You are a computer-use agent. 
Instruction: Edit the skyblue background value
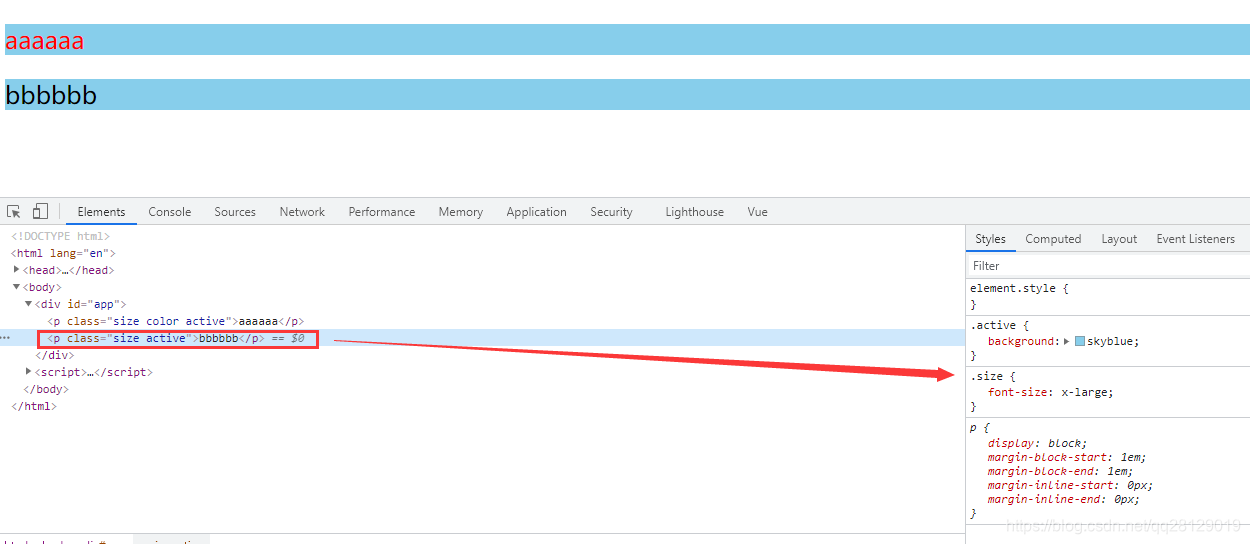click(x=1110, y=342)
